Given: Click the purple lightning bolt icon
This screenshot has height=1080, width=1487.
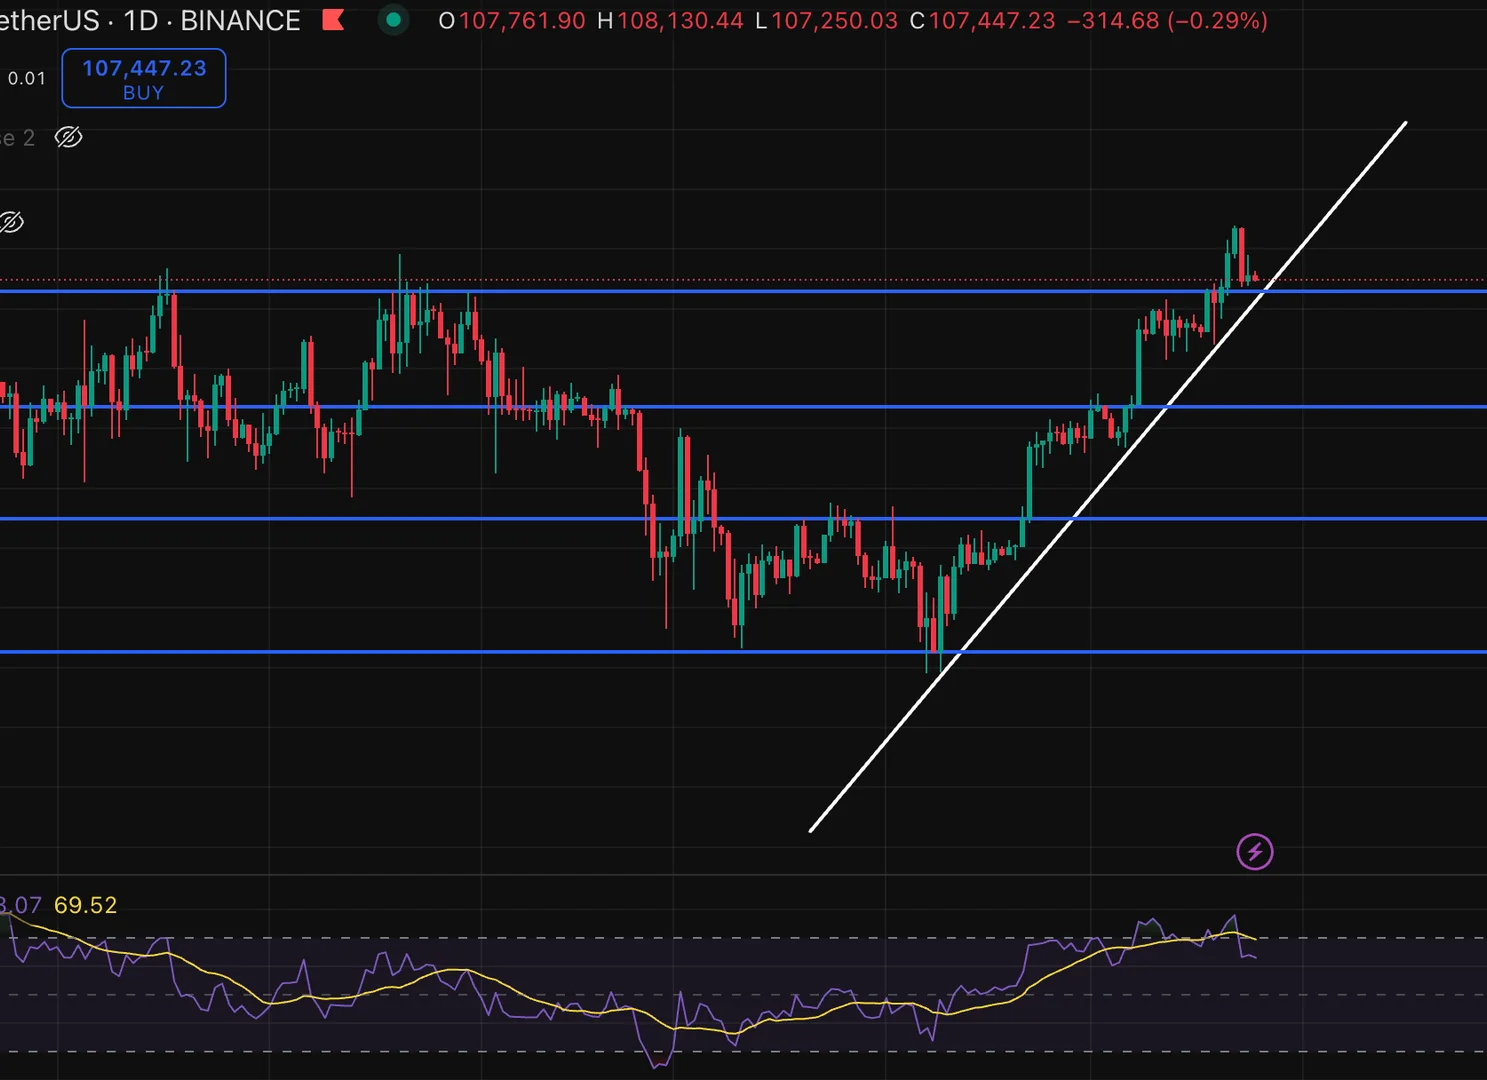Looking at the screenshot, I should pos(1255,852).
